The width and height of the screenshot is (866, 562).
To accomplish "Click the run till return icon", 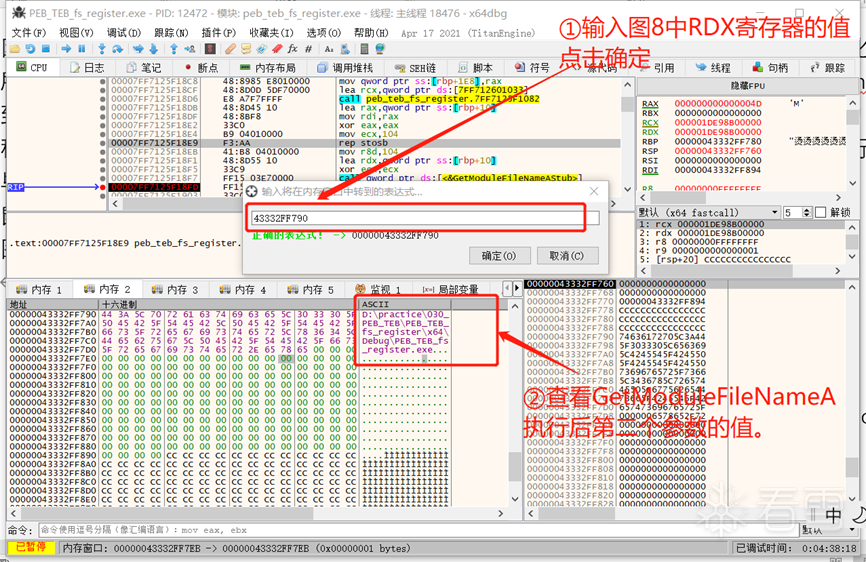I will (x=173, y=49).
